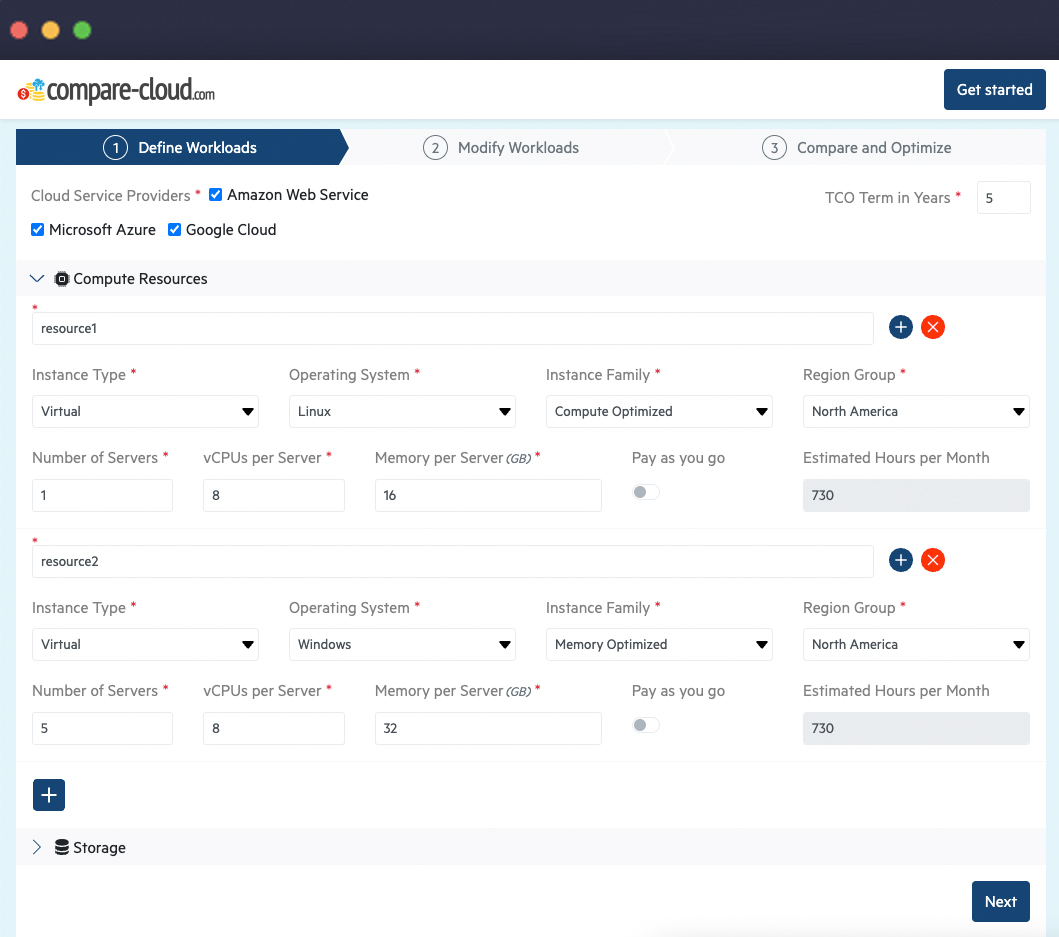
Task: Expand the Storage section chevron
Action: click(37, 848)
